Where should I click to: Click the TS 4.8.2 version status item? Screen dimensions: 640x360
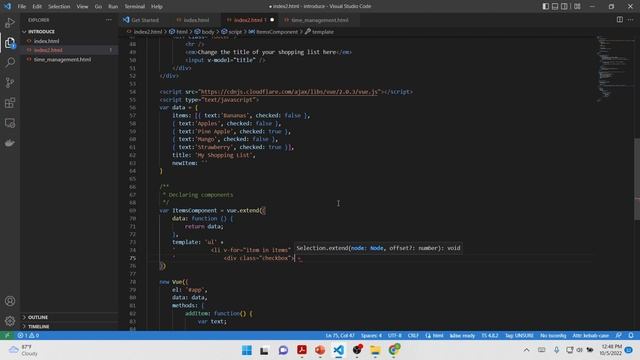tap(490, 335)
